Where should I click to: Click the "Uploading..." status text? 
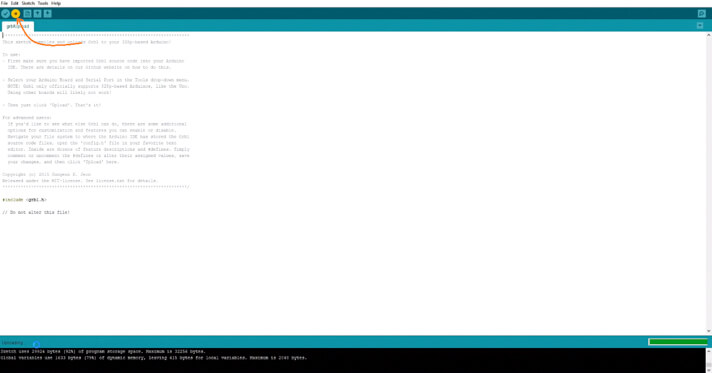pyautogui.click(x=13, y=343)
